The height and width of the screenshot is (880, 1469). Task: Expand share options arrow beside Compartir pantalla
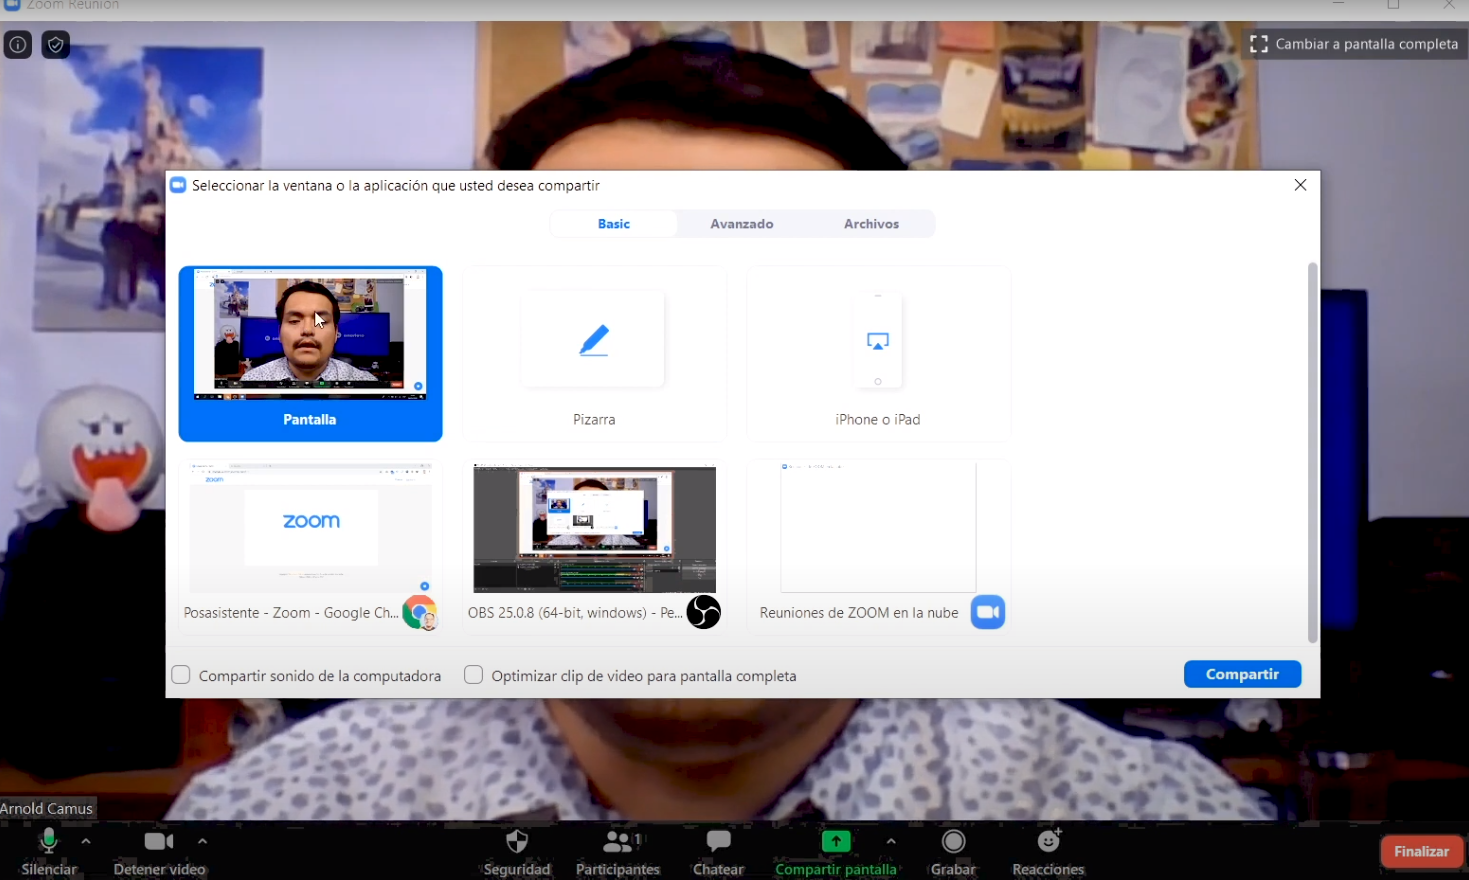coord(891,842)
